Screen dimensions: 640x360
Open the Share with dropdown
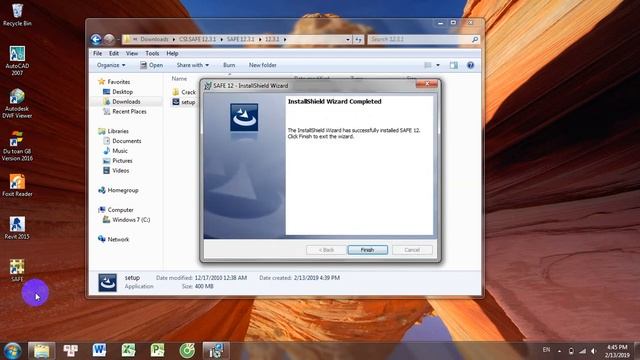192,65
